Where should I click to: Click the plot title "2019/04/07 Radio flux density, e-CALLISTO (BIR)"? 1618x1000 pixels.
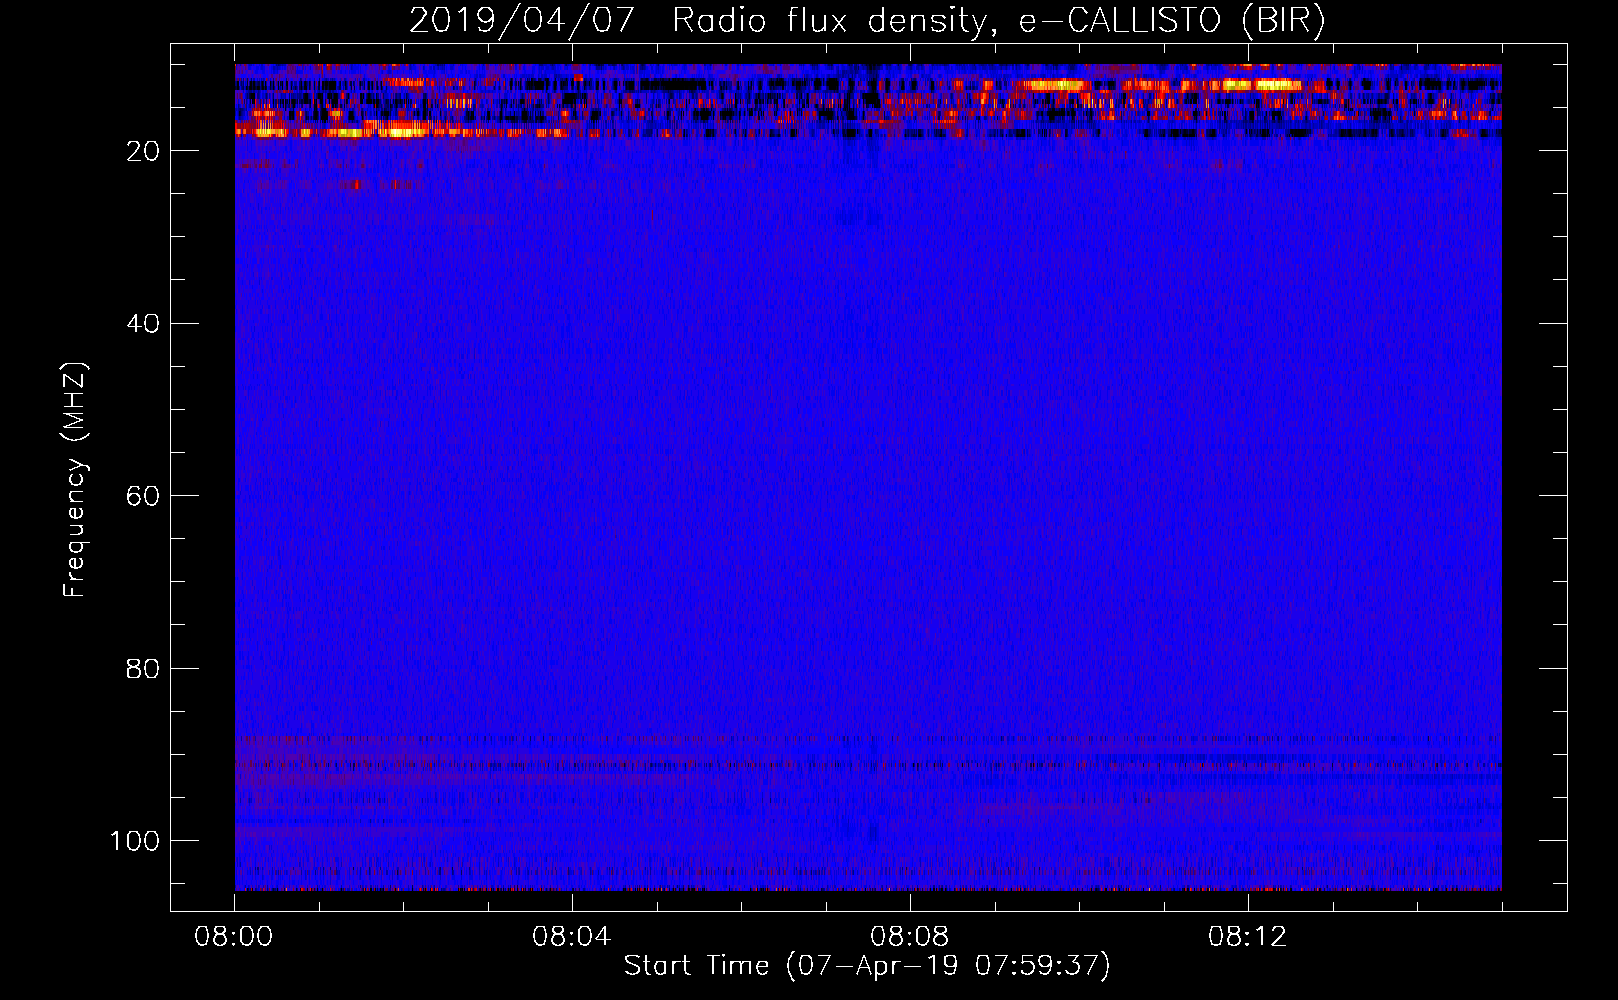click(x=867, y=20)
